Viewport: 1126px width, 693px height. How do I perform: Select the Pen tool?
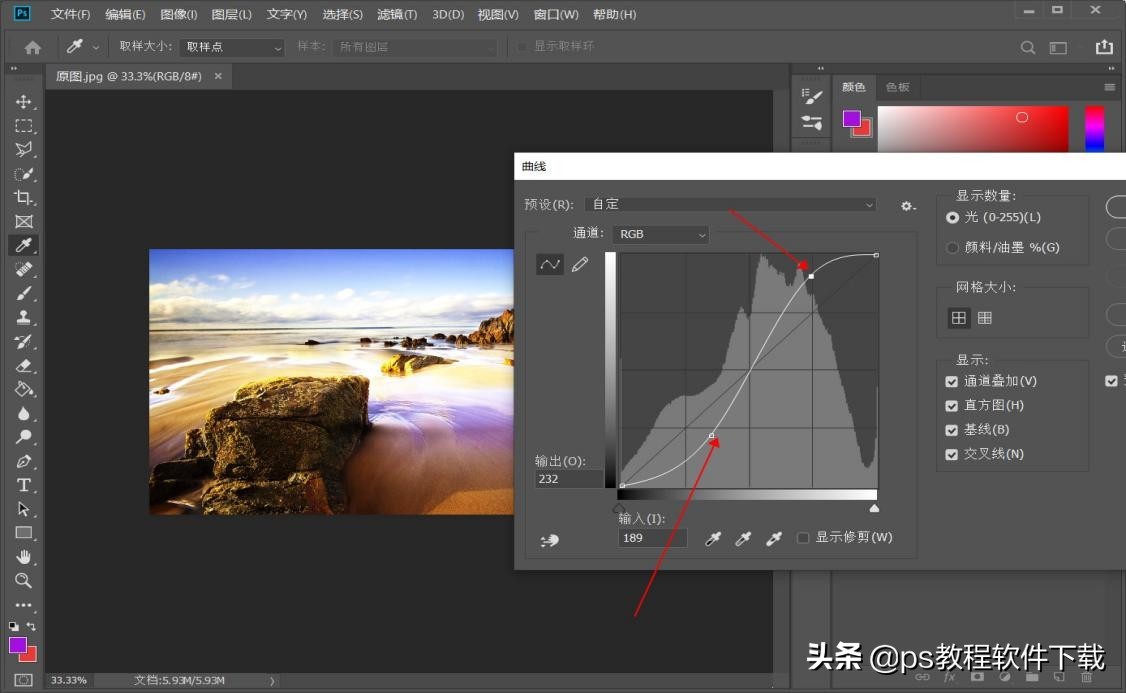(x=24, y=461)
